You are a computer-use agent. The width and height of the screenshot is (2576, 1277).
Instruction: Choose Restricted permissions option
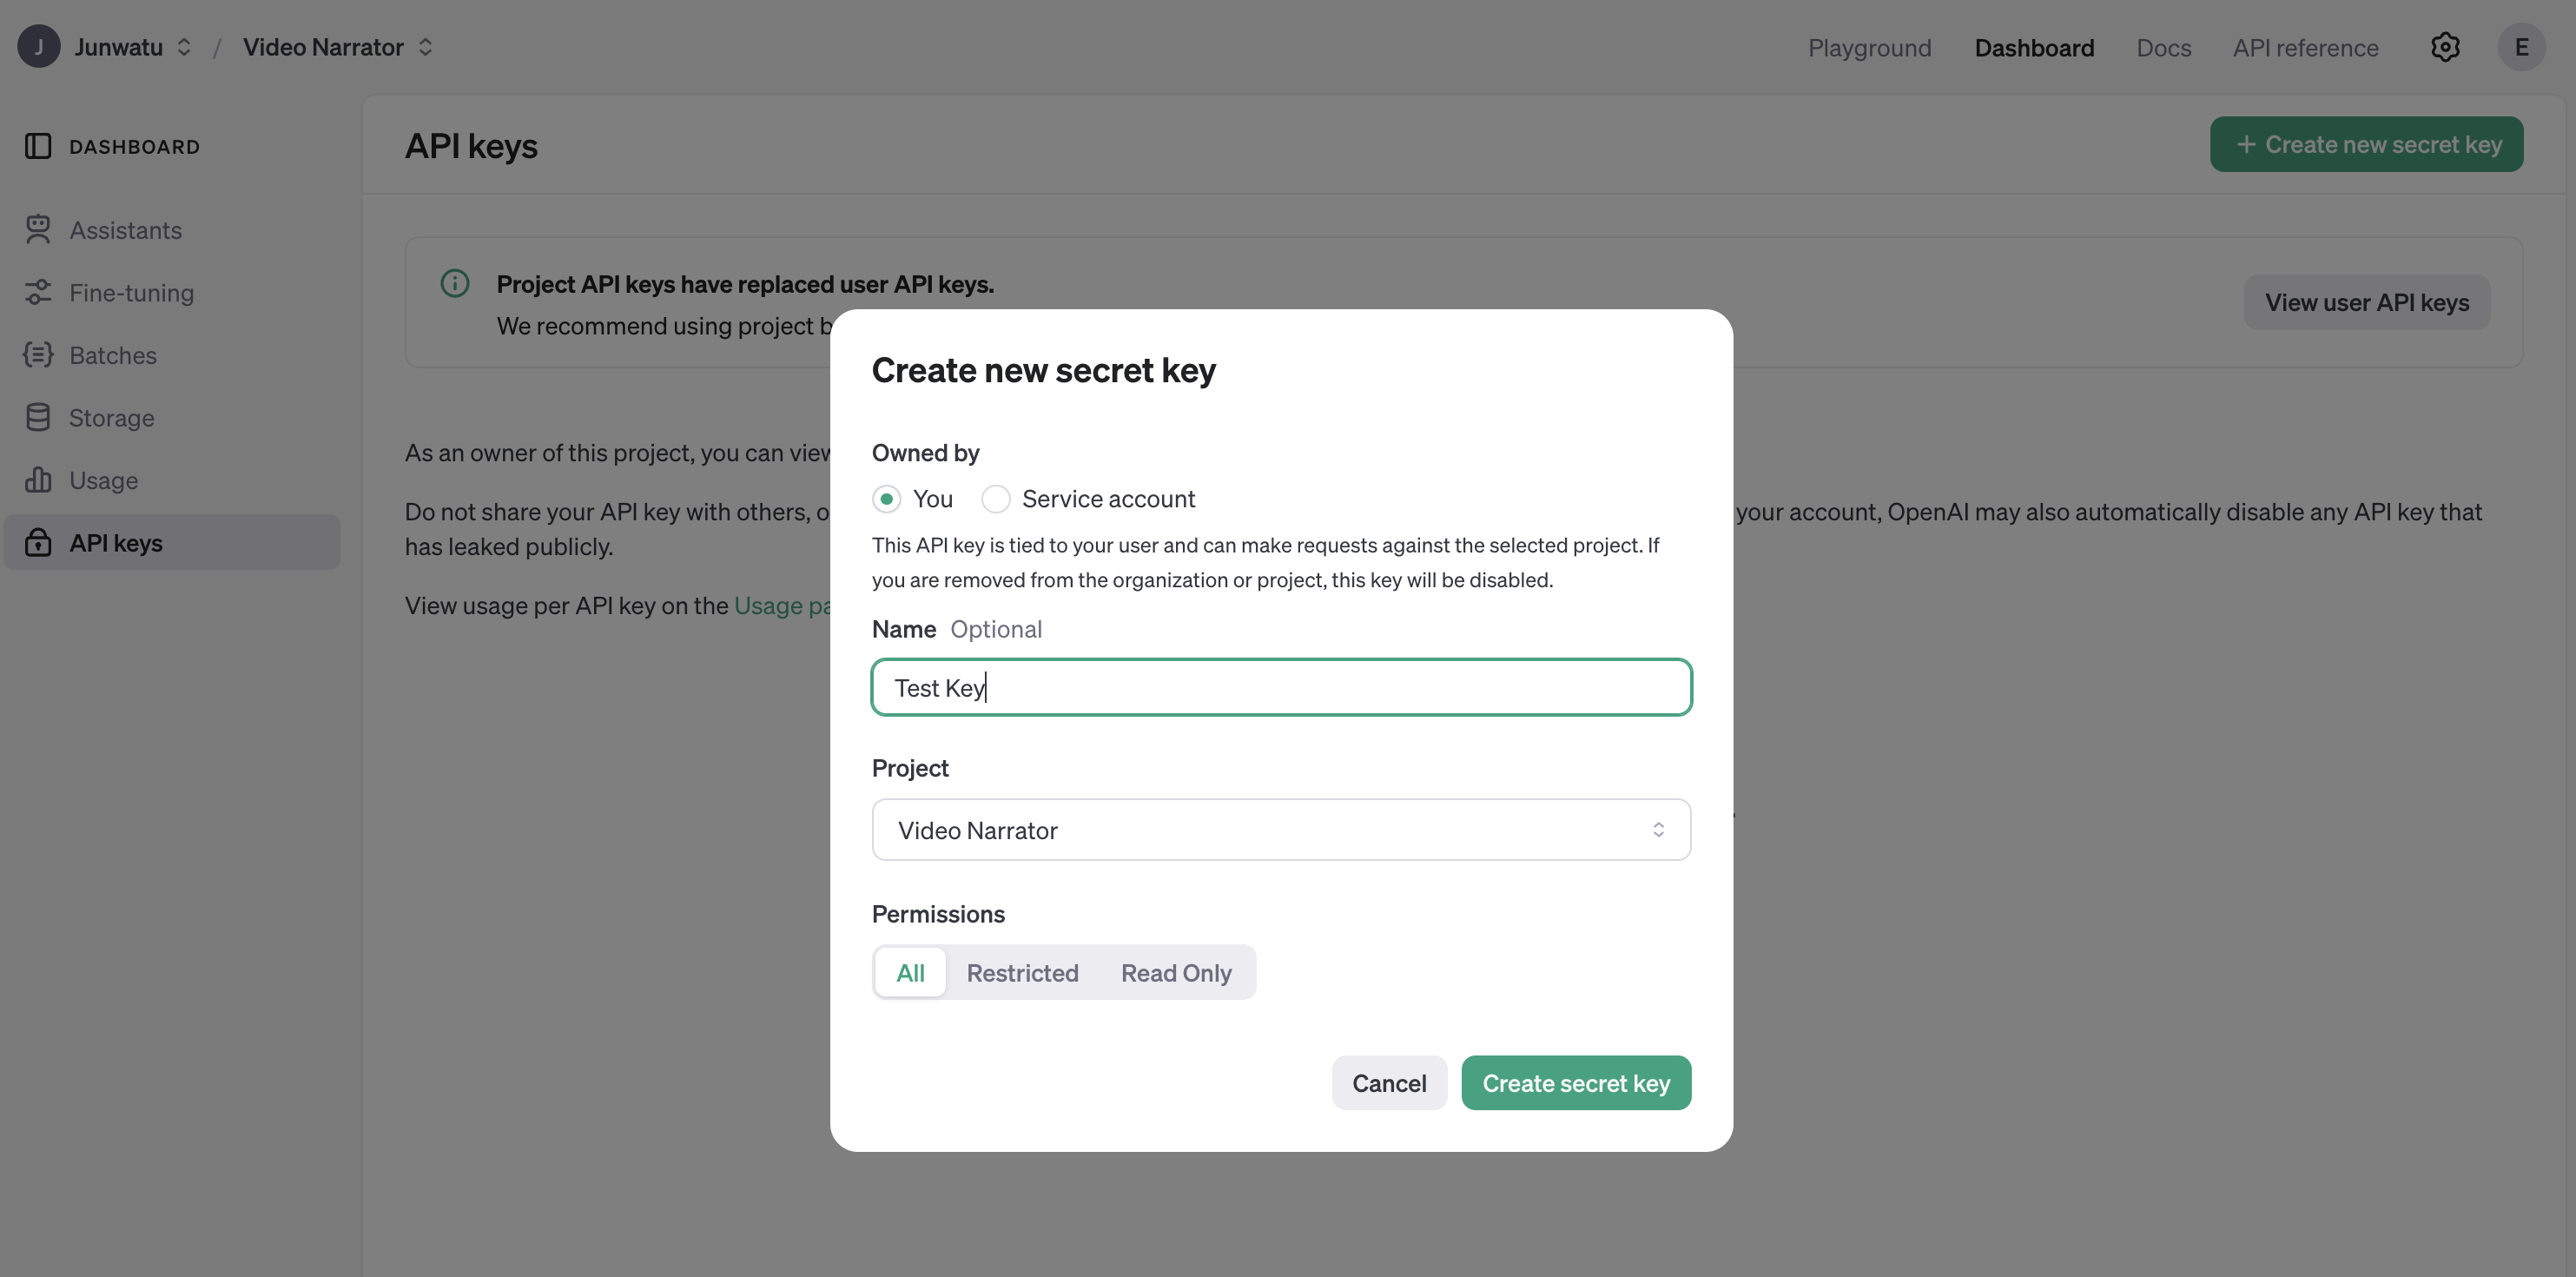click(1022, 973)
